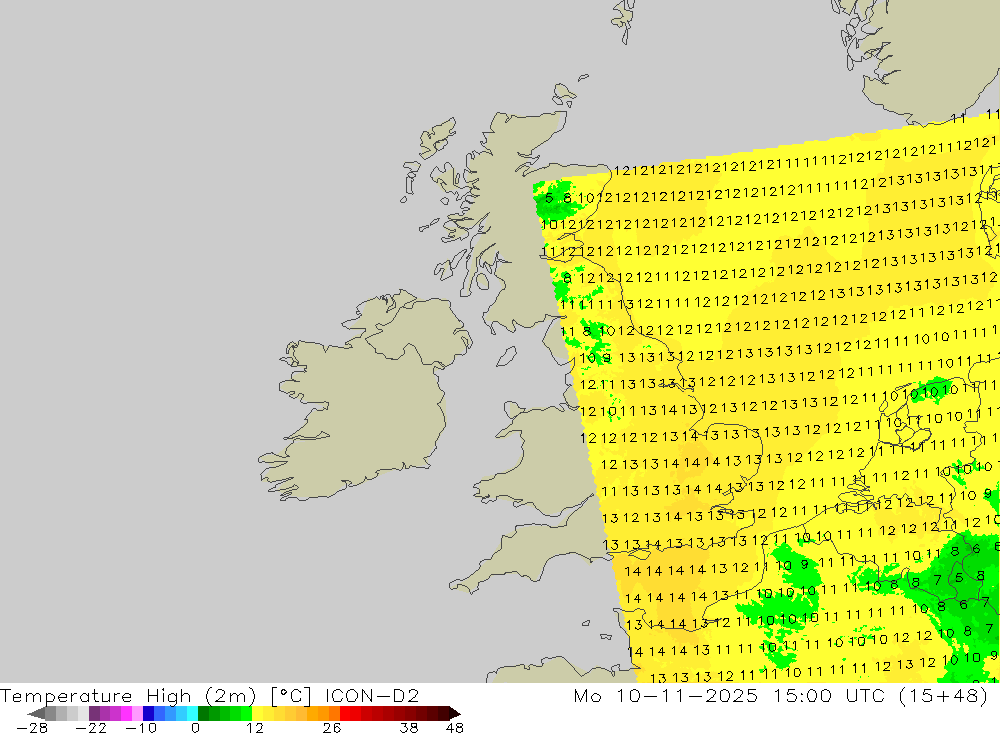
Task: Click the "15:00 UTC" time label
Action: point(829,695)
